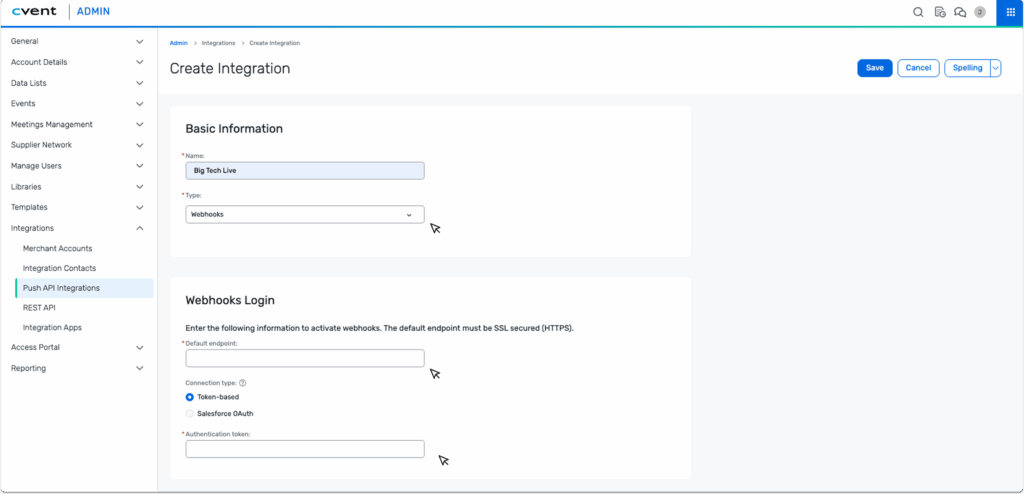Click the Cvent logo
The width and height of the screenshot is (1024, 494).
click(x=37, y=12)
